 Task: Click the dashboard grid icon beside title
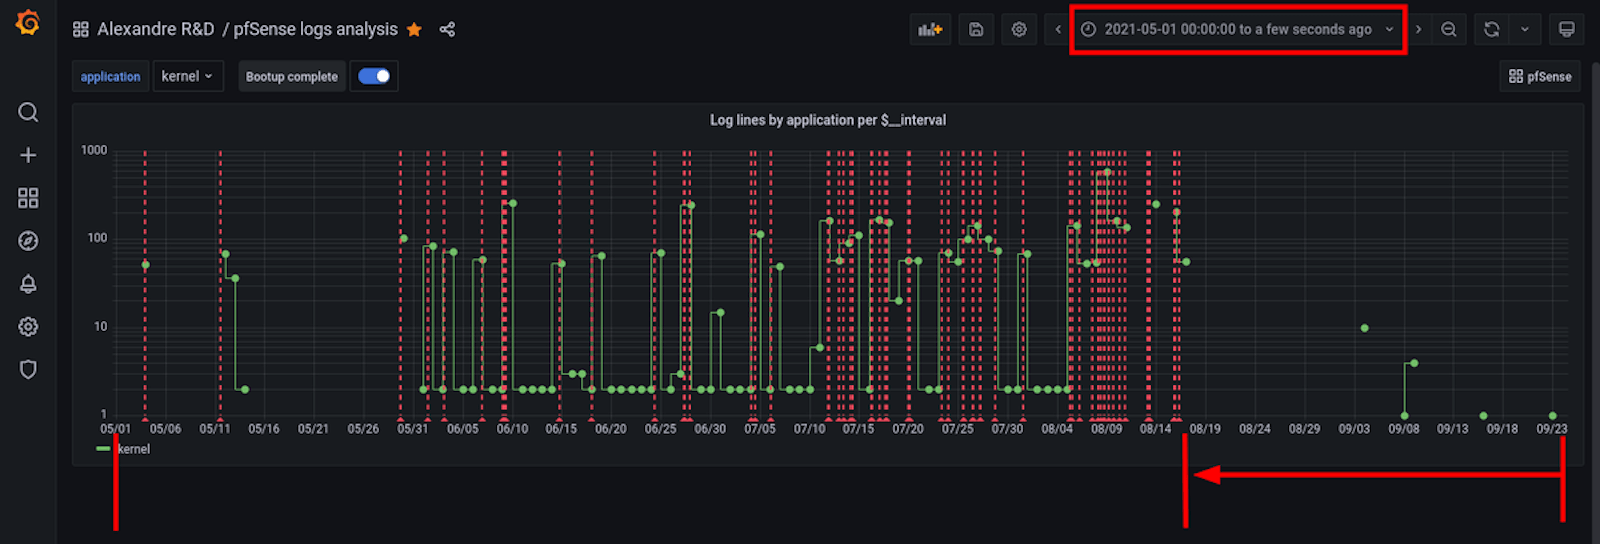pyautogui.click(x=81, y=30)
